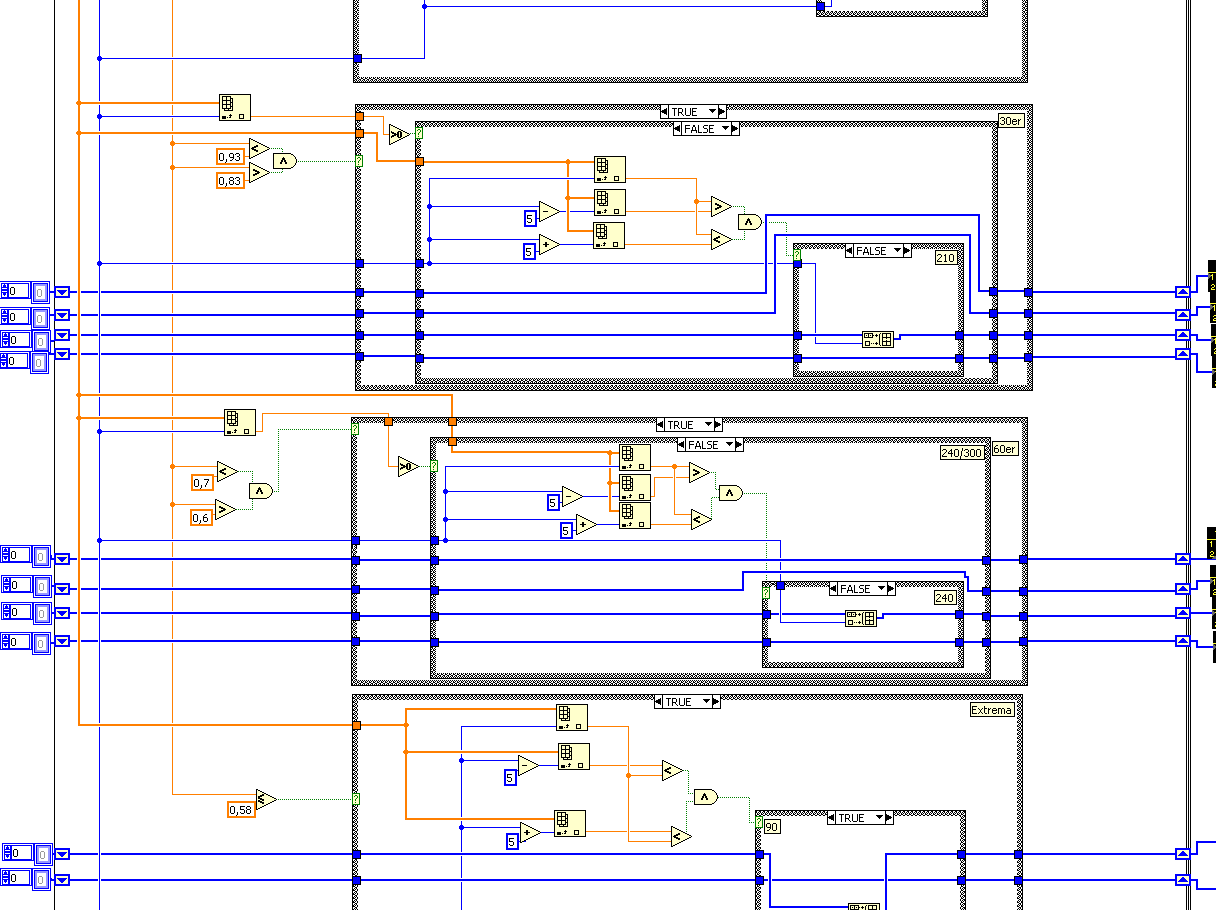Select the 30er case label
The height and width of the screenshot is (910, 1216).
tap(1011, 121)
